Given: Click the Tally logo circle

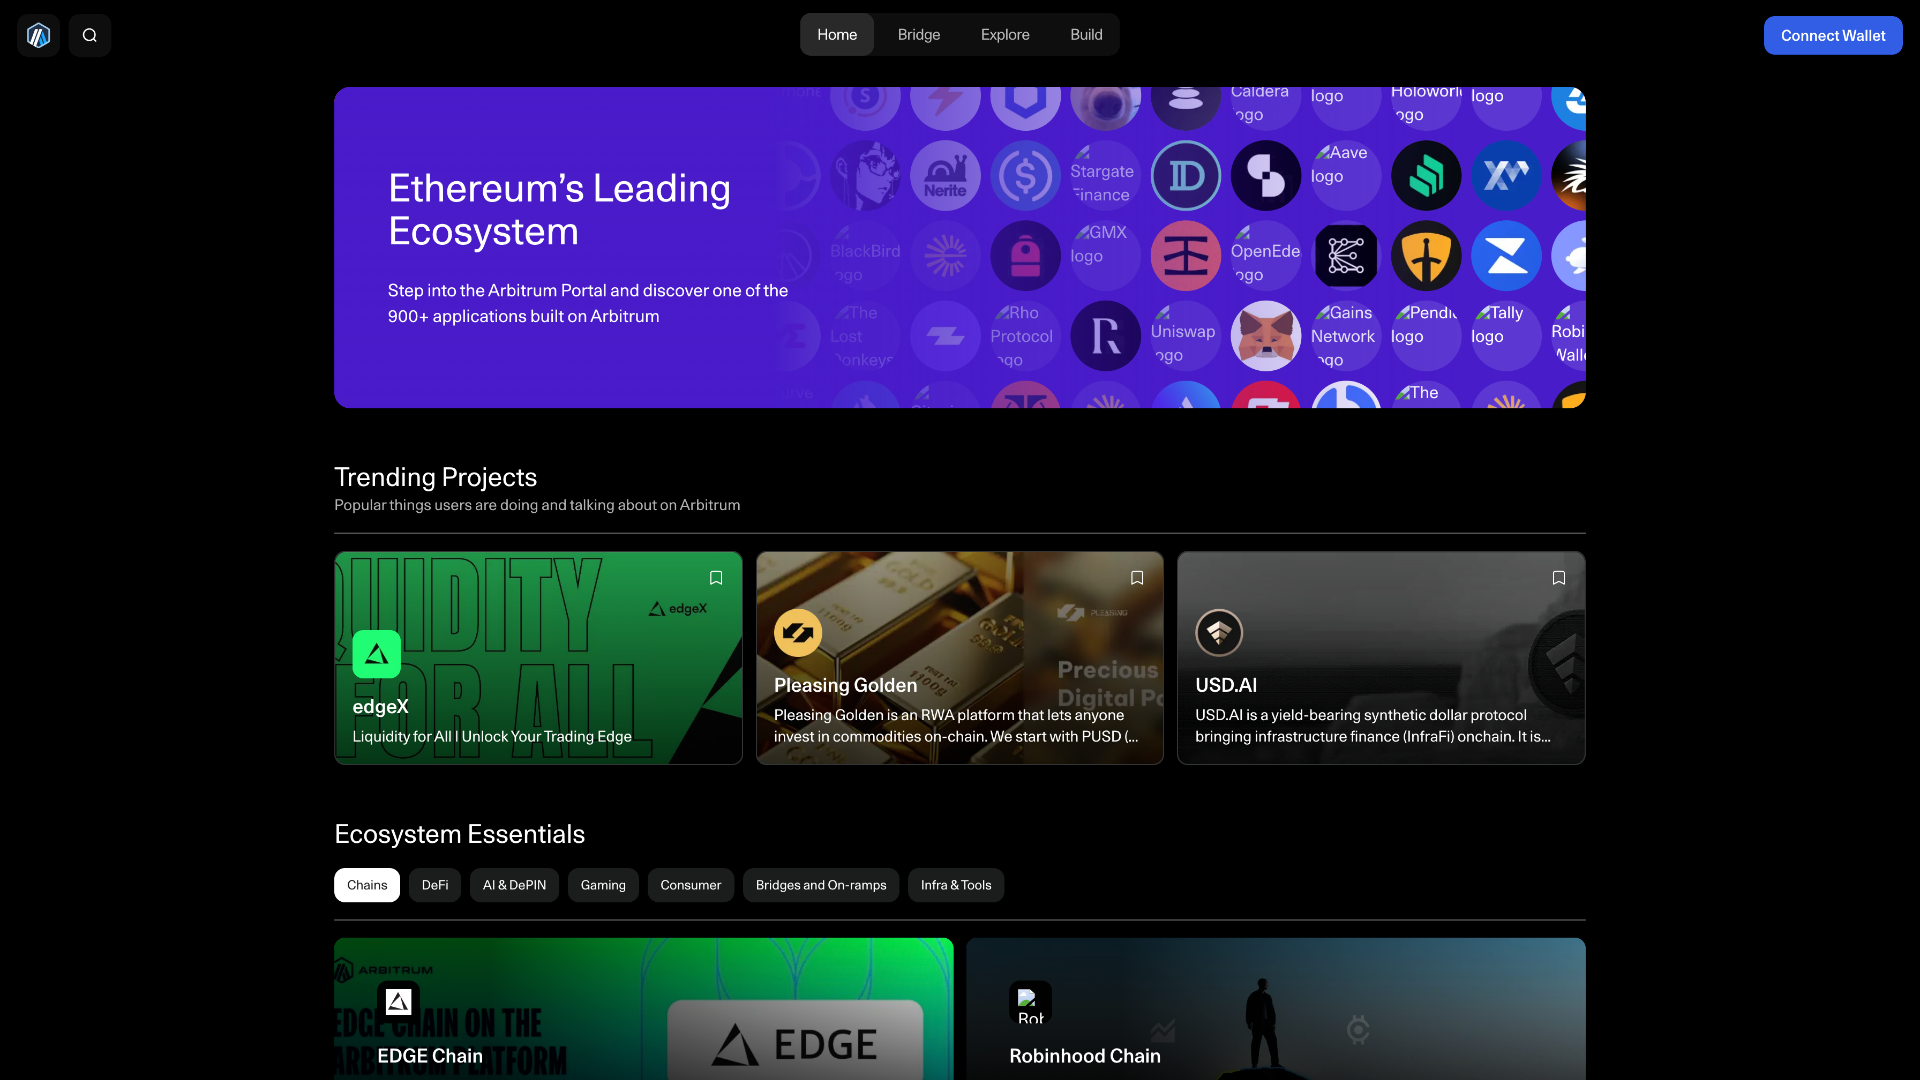Looking at the screenshot, I should (x=1506, y=336).
